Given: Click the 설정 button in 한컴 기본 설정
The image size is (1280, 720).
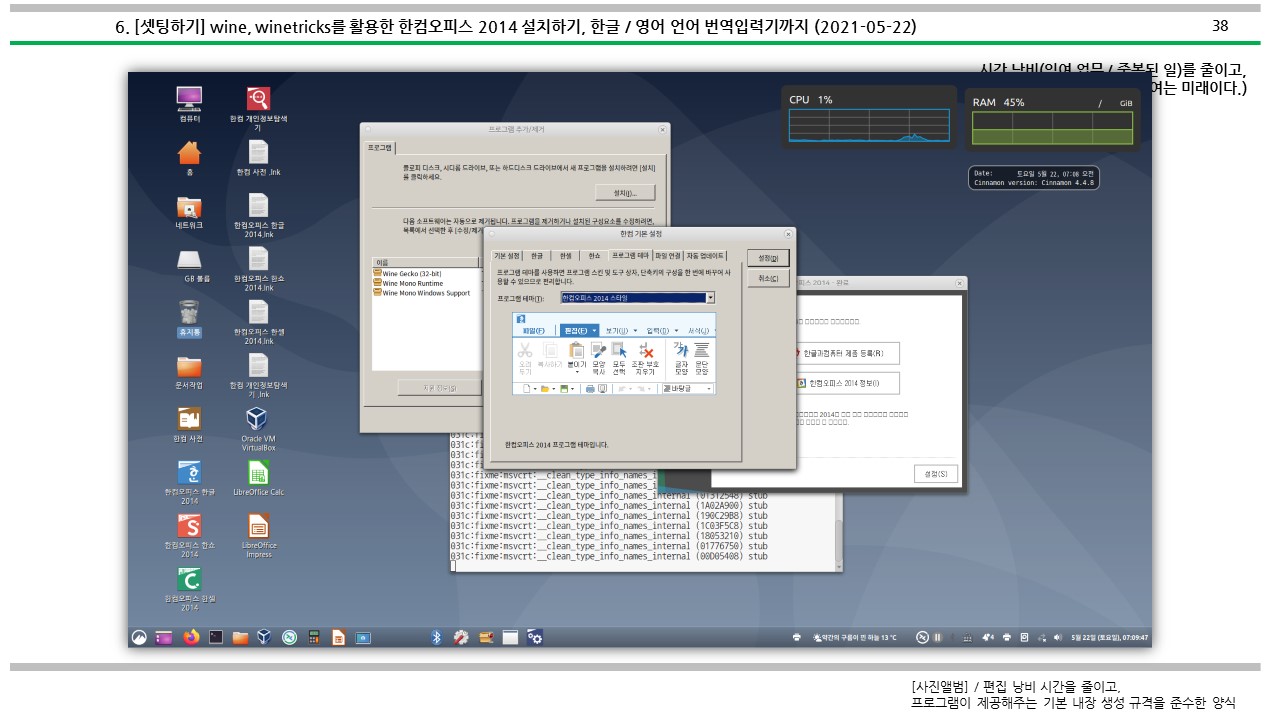Looking at the screenshot, I should tap(768, 258).
